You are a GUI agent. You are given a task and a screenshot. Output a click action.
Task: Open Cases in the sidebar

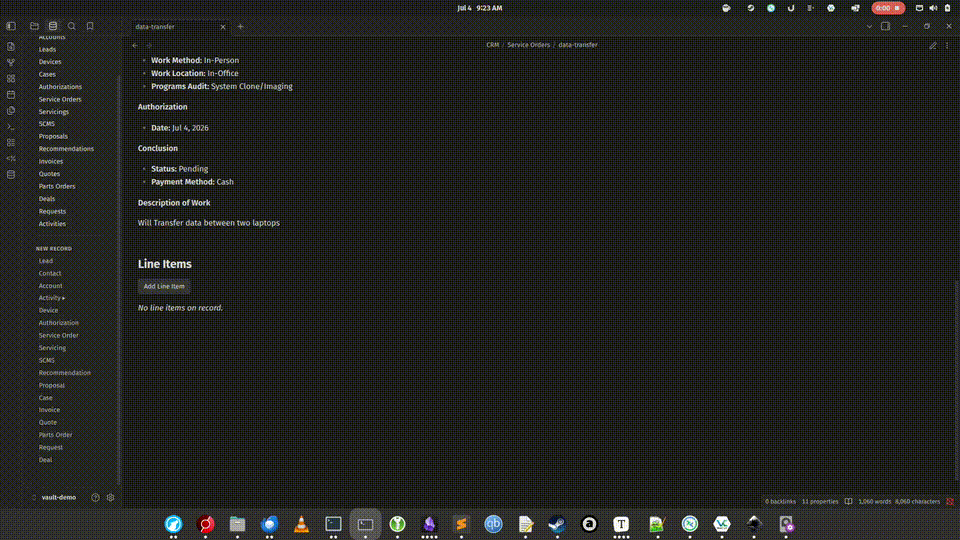coord(47,75)
